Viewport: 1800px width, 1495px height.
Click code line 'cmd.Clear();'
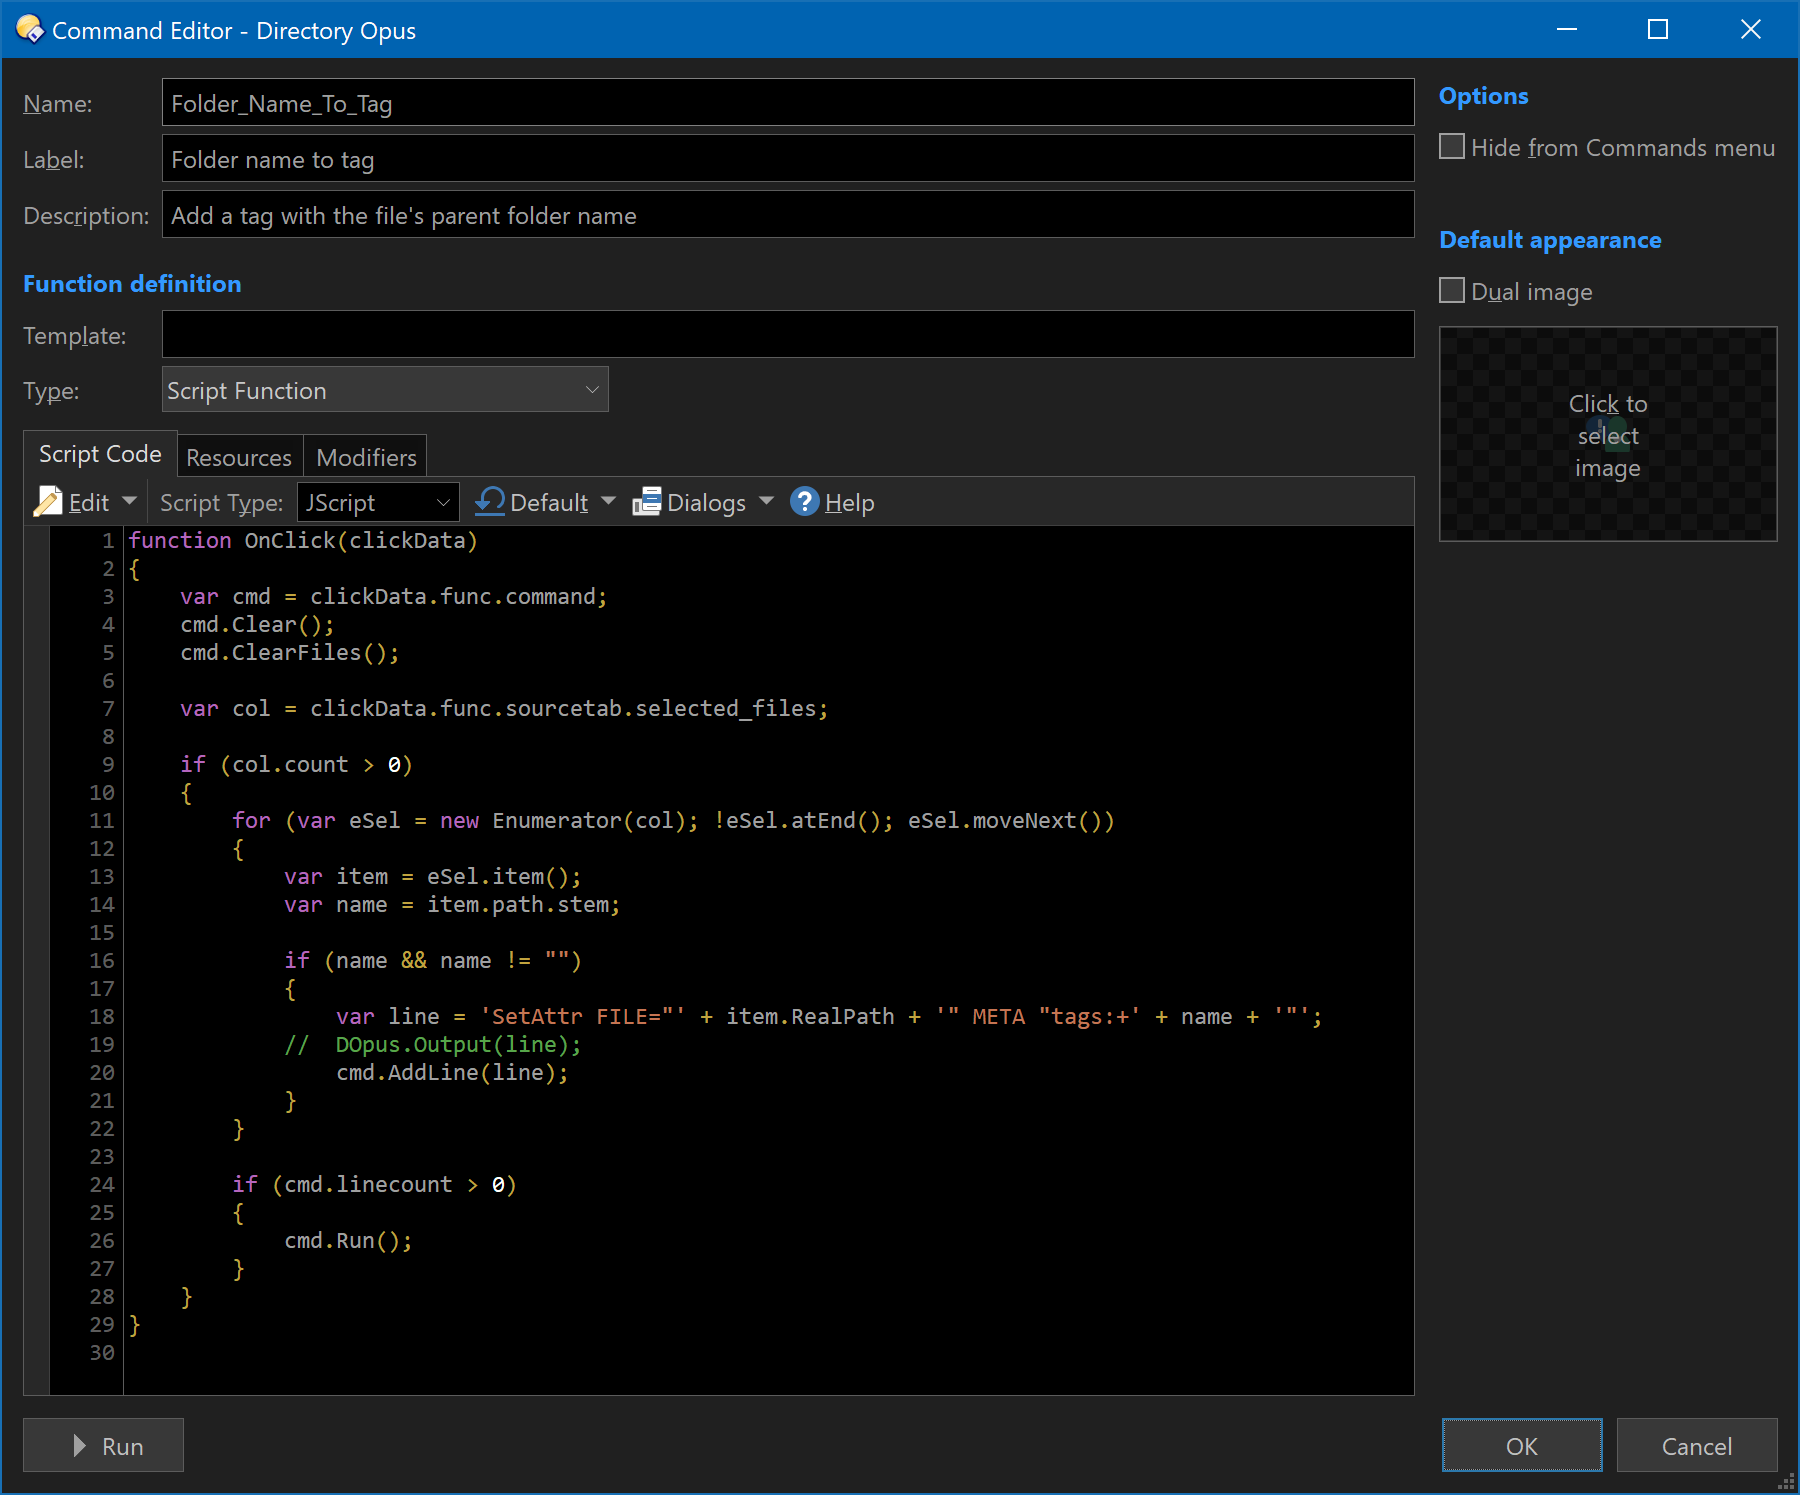click(257, 624)
